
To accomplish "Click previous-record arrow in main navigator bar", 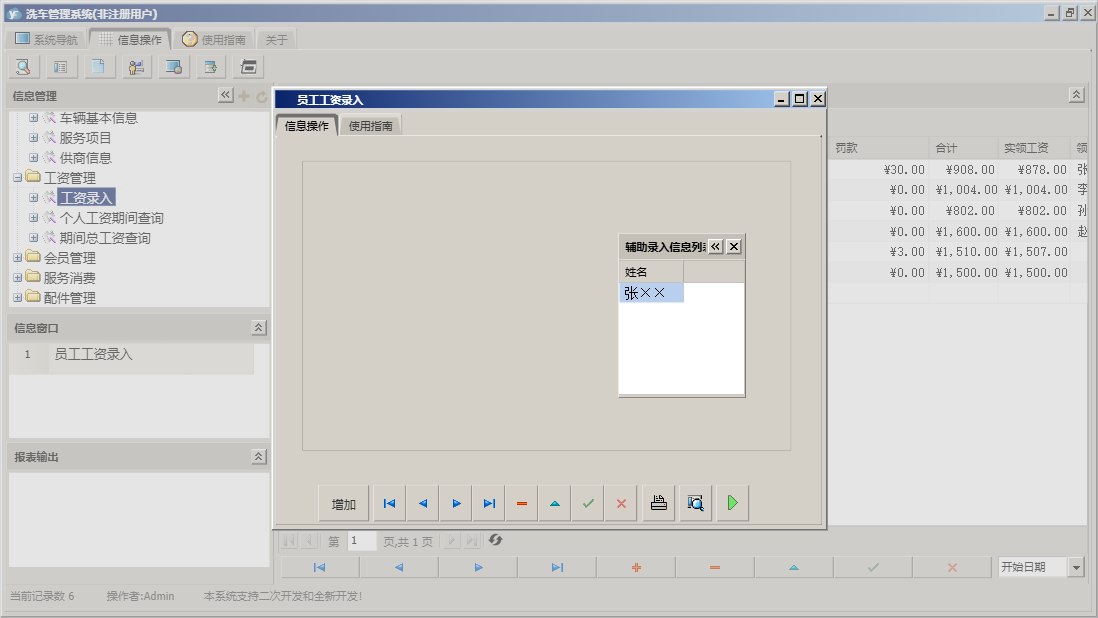I will click(x=398, y=568).
